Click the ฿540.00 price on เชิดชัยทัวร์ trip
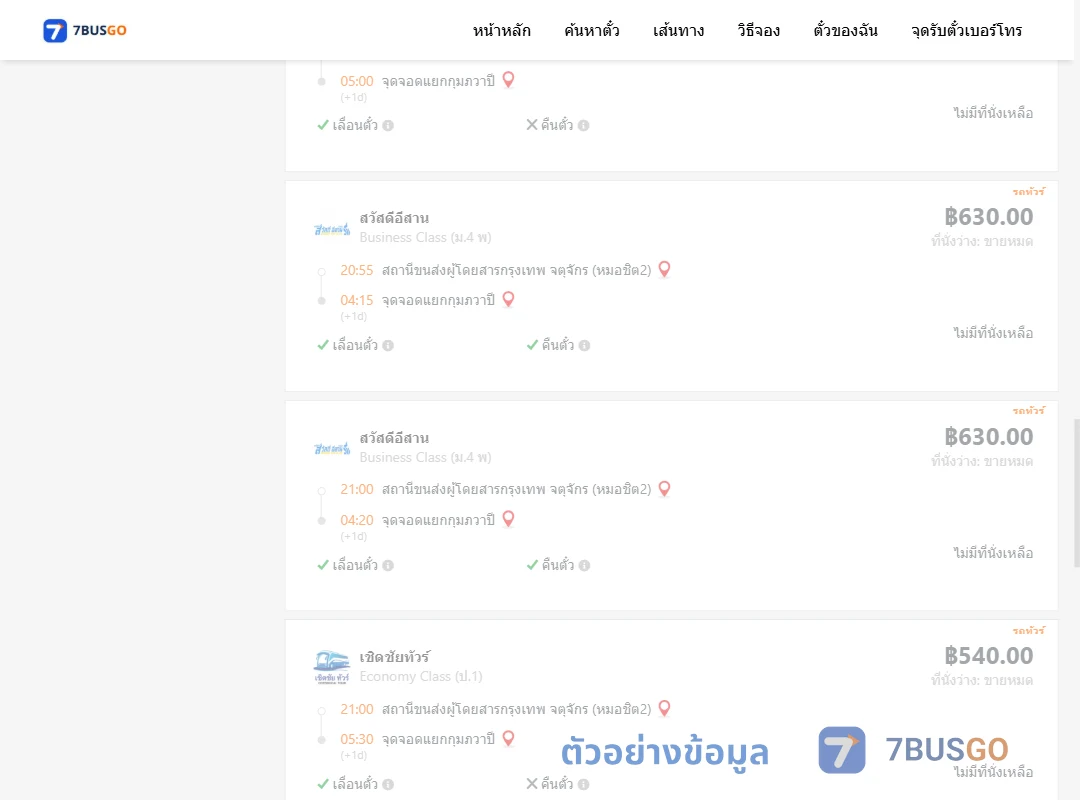 pyautogui.click(x=988, y=656)
